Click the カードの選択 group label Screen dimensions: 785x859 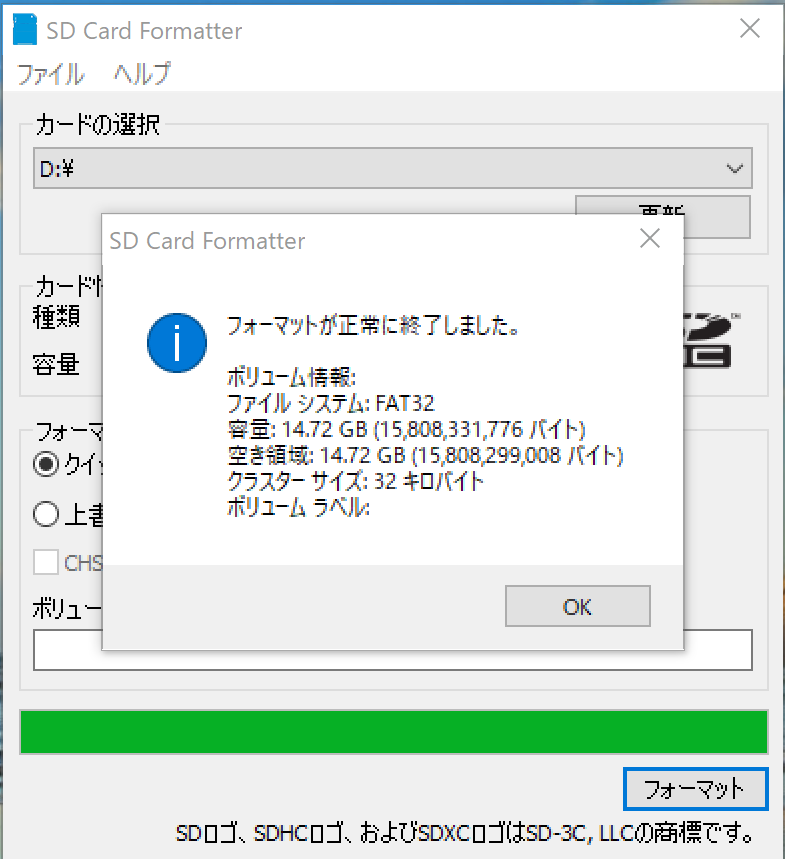(x=98, y=125)
